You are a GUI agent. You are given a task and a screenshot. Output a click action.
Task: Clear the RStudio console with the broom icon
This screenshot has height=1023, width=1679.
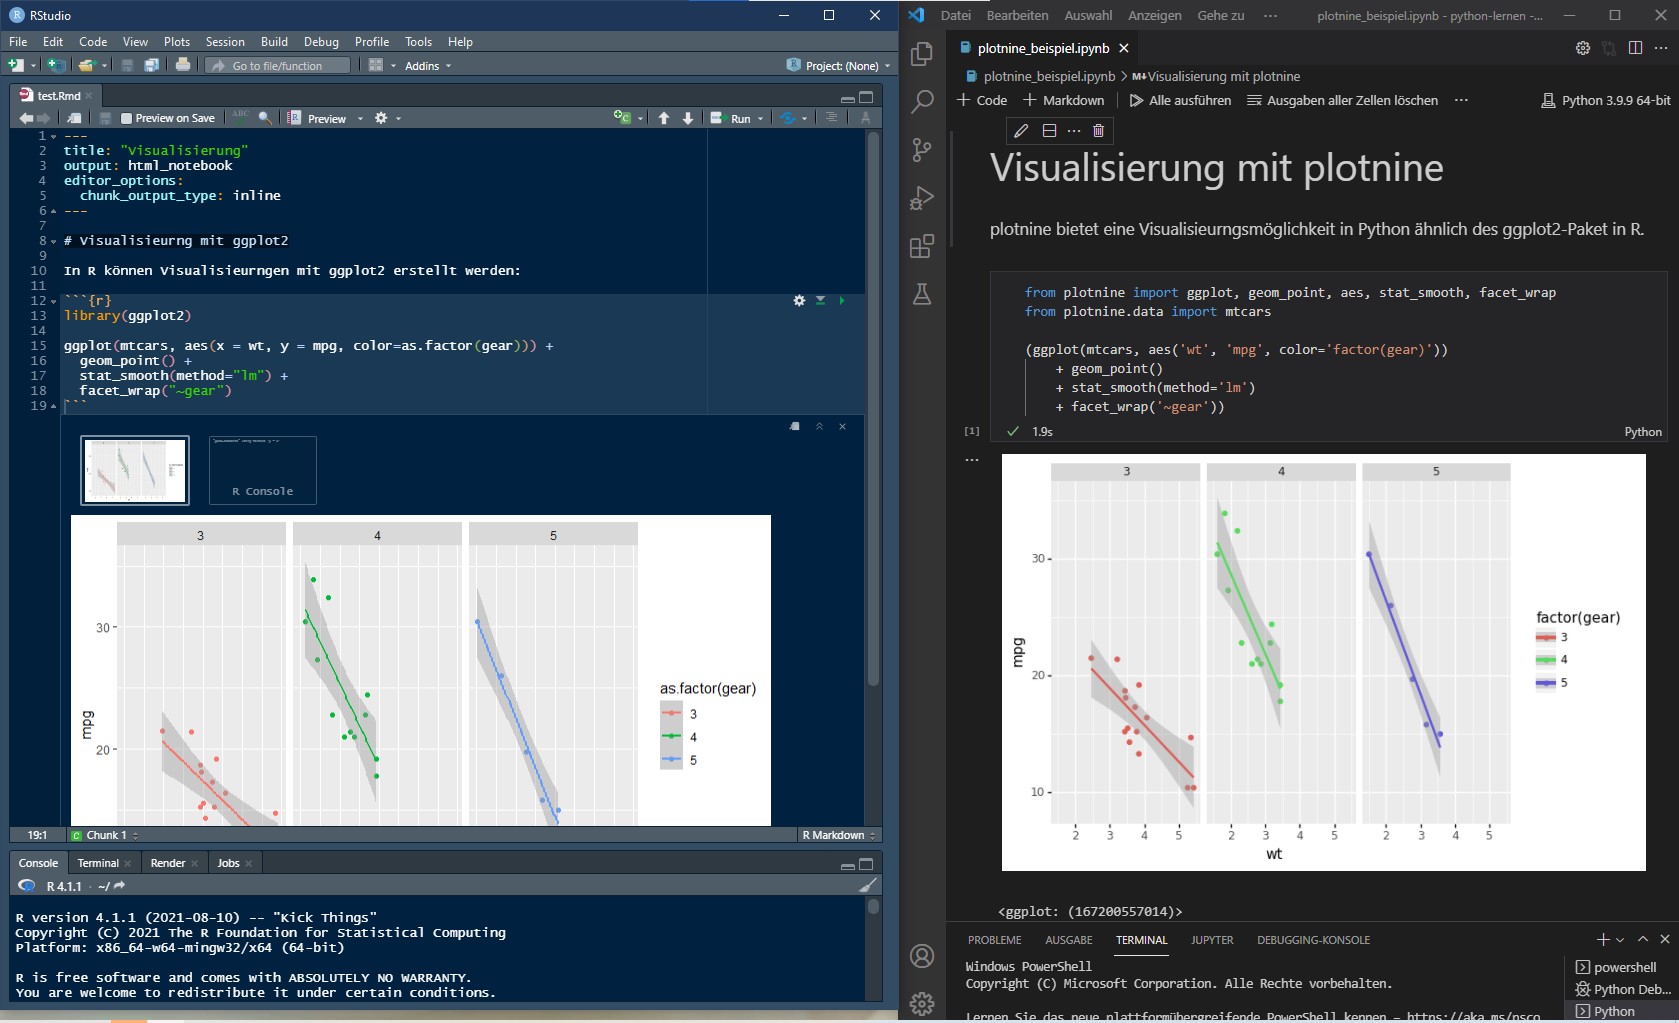point(867,885)
